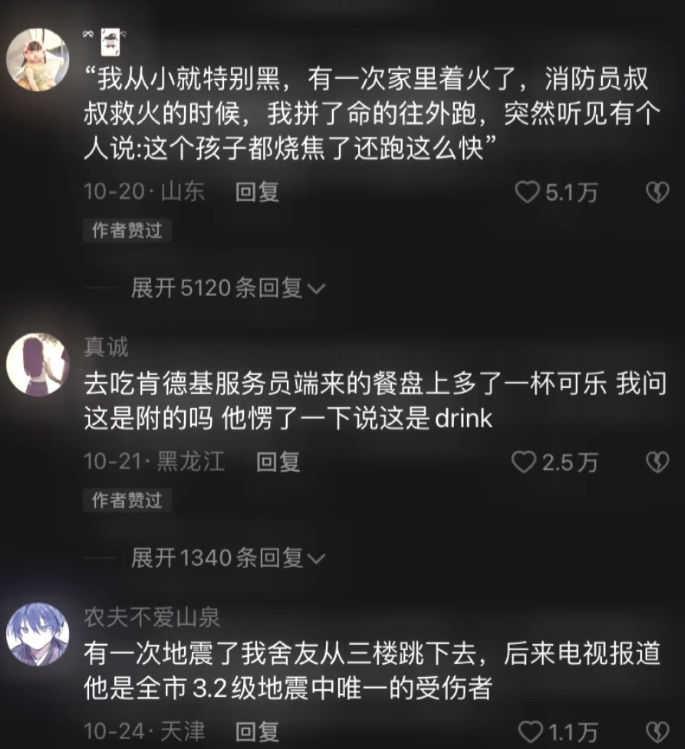Tap broken heart on the 黑龙江 comment

pos(657,462)
